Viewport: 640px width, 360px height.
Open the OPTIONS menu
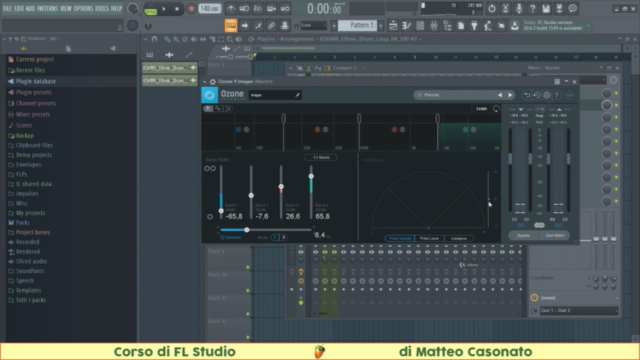[x=83, y=9]
